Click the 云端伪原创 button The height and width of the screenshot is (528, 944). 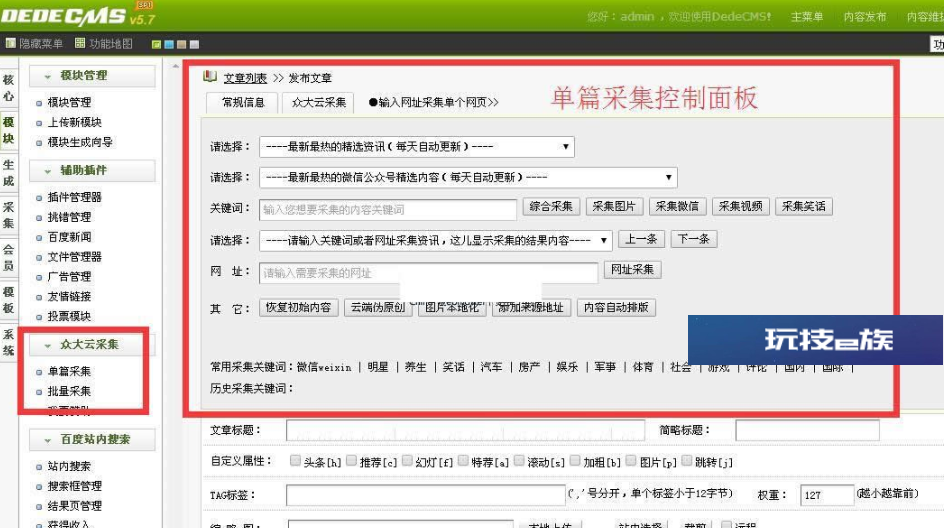tap(378, 308)
